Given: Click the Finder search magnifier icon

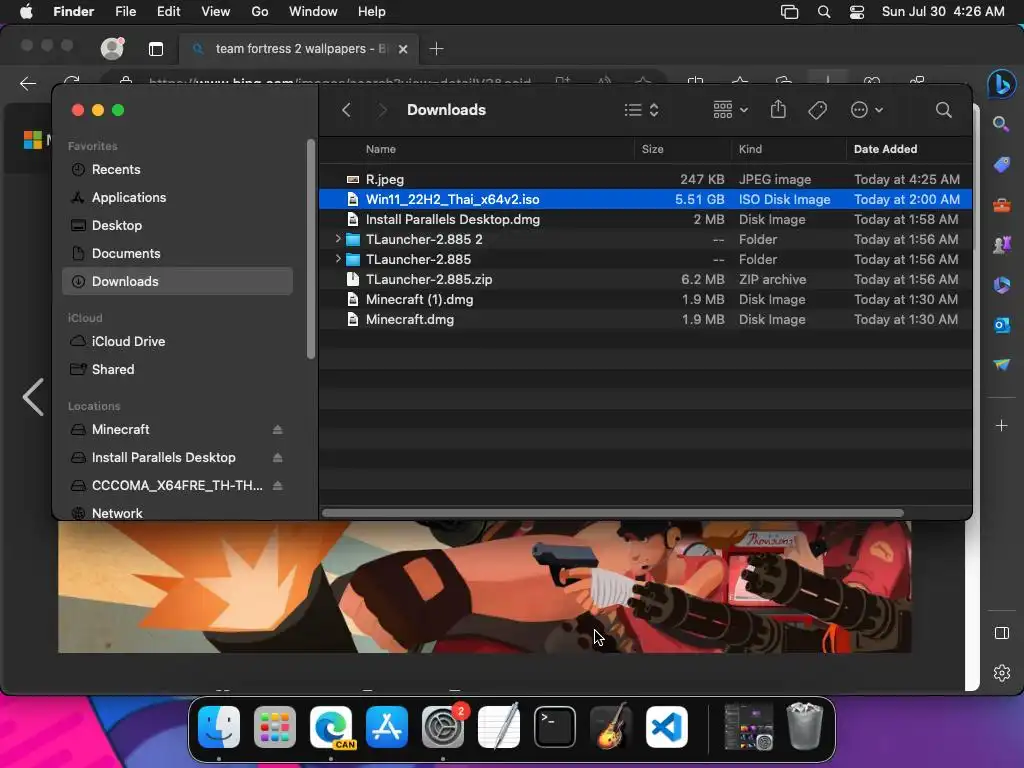Looking at the screenshot, I should (943, 110).
